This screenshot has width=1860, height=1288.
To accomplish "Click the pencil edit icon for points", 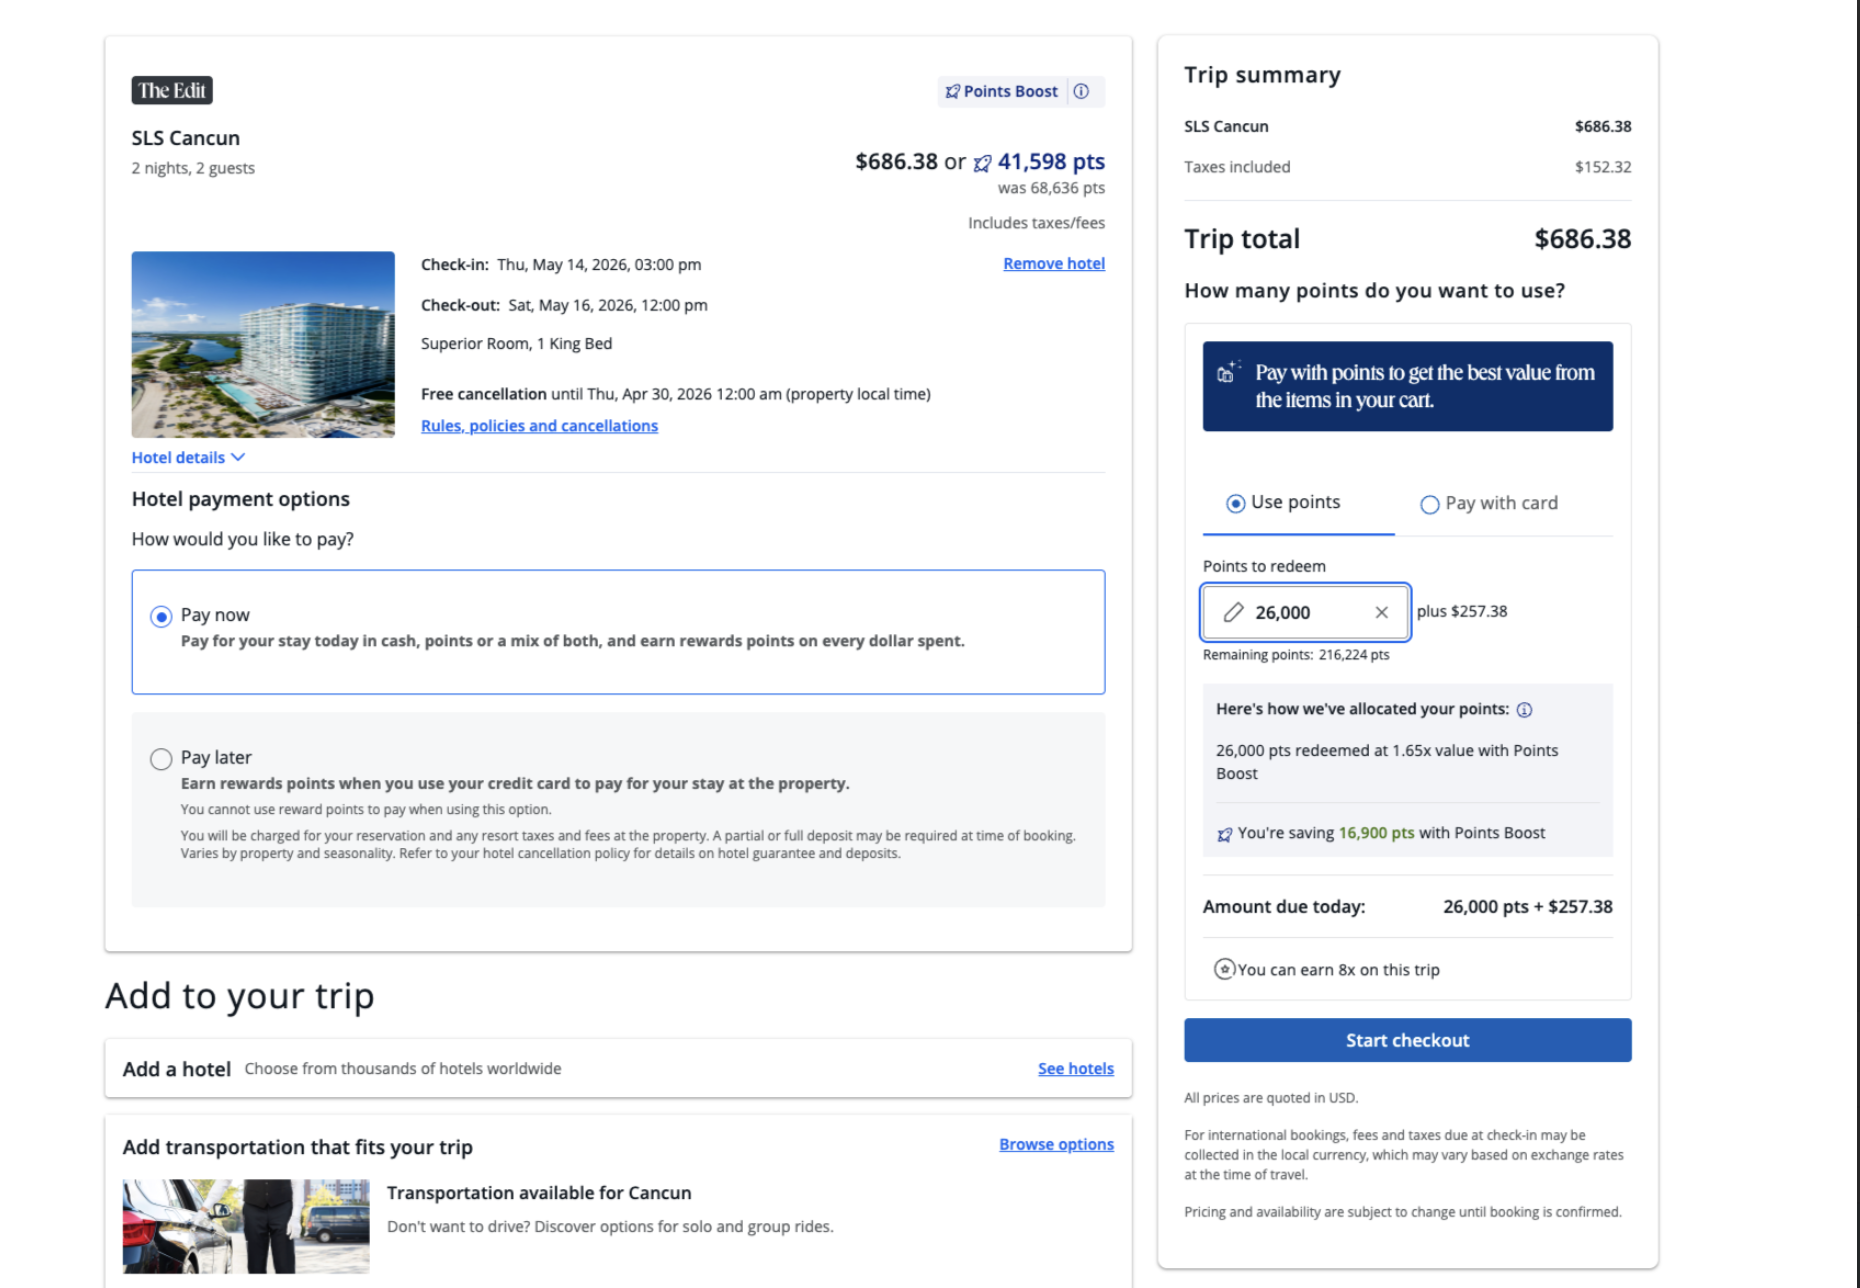I will (x=1234, y=612).
